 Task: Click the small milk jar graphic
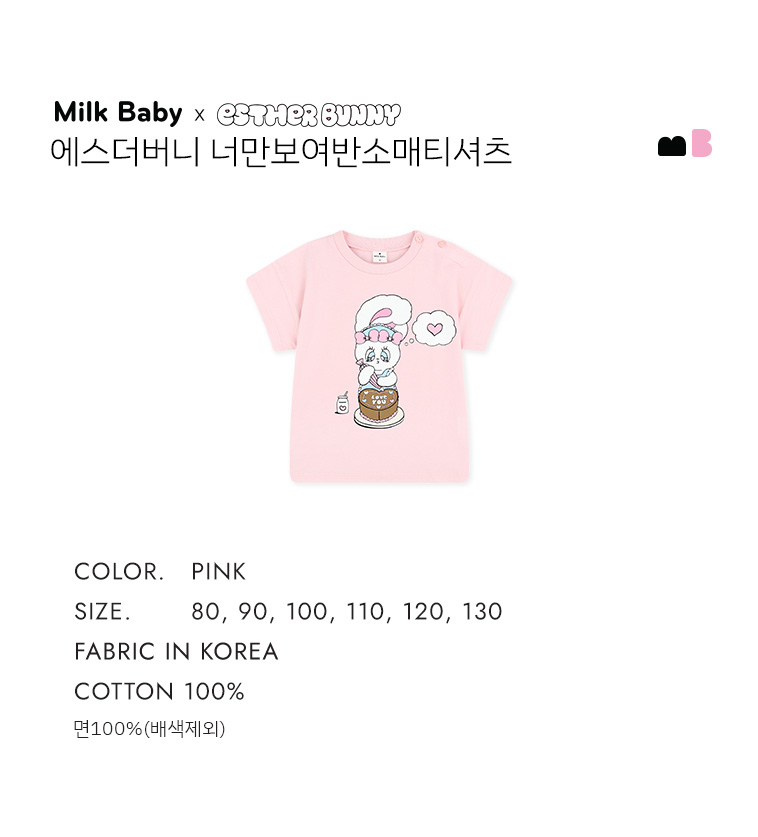pos(342,404)
